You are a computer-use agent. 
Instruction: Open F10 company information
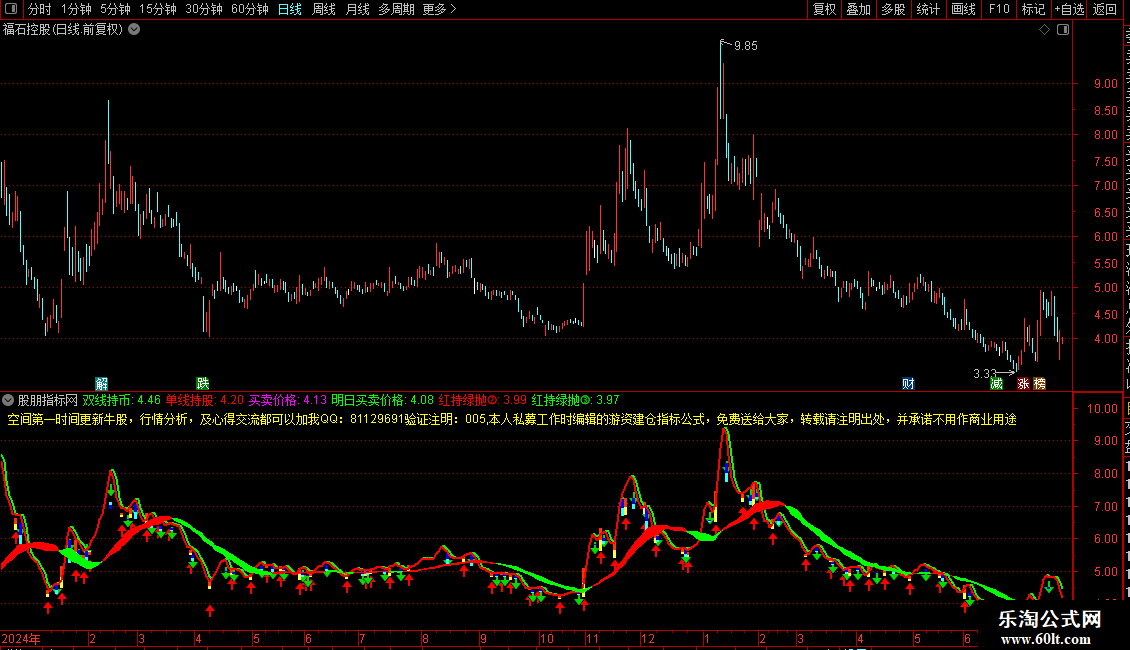999,9
